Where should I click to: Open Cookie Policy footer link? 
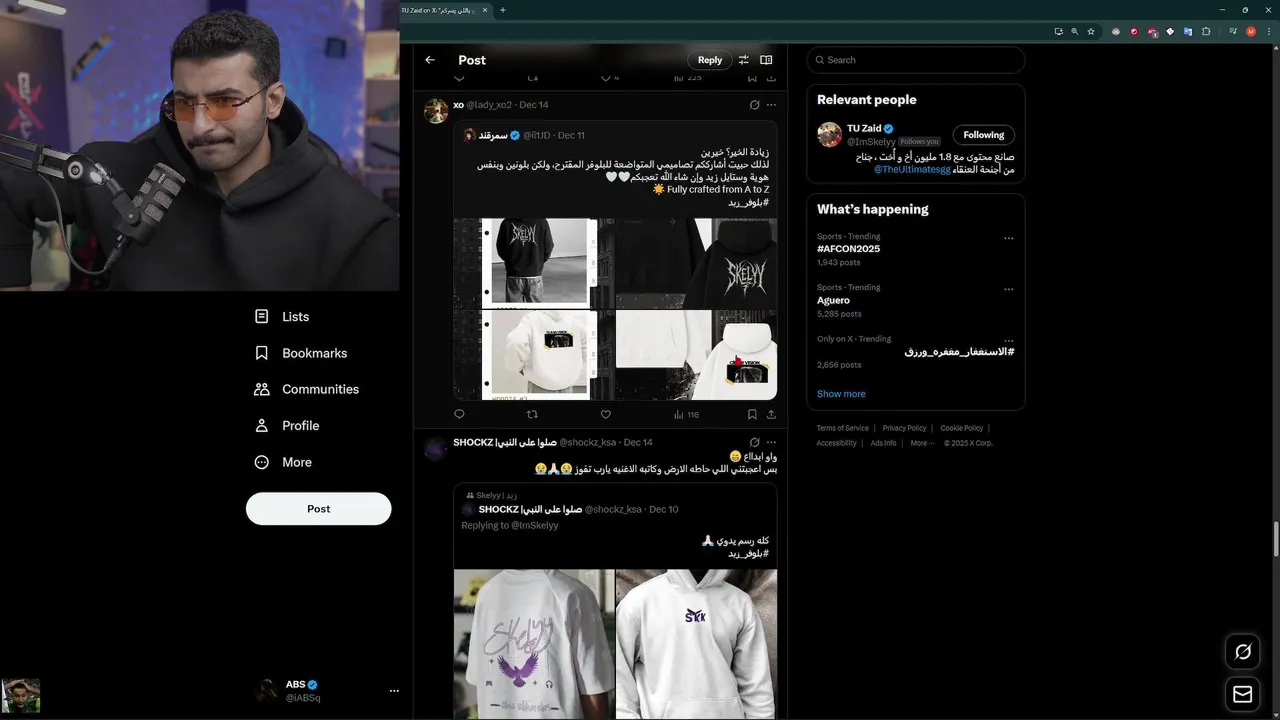click(961, 428)
